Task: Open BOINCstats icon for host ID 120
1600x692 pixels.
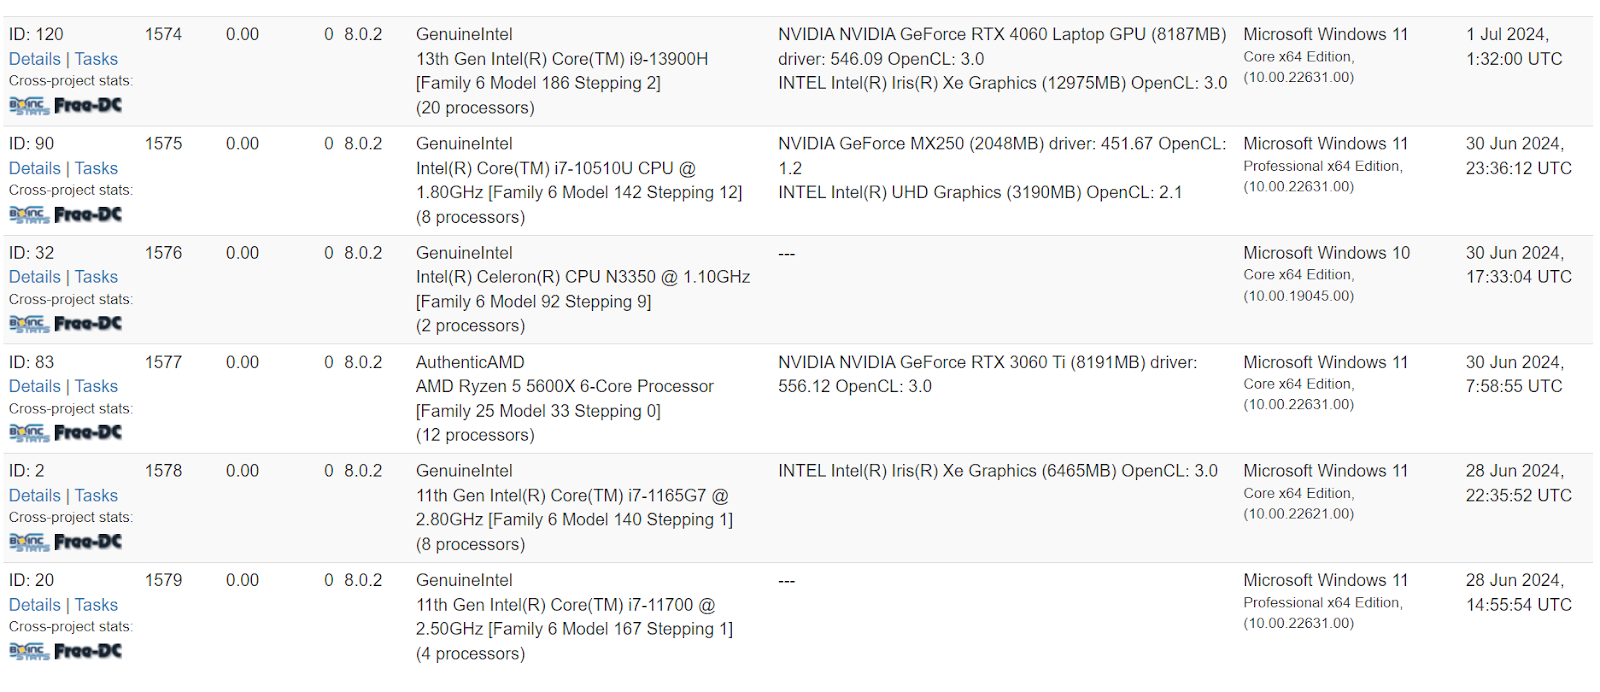Action: point(29,105)
